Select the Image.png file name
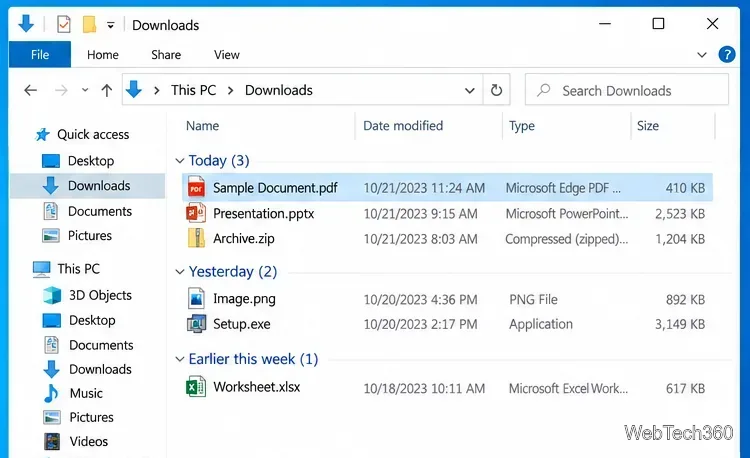Image resolution: width=750 pixels, height=458 pixels. coord(244,299)
